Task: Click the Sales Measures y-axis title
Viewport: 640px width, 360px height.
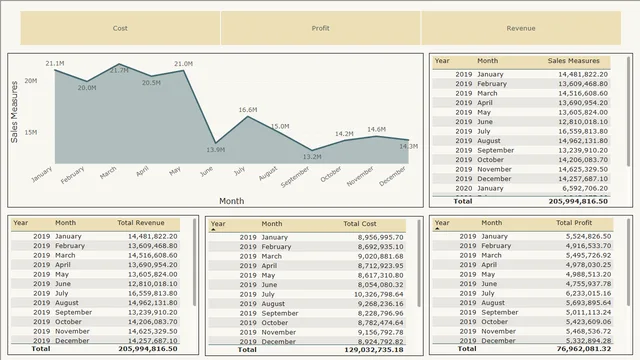Action: [14, 112]
